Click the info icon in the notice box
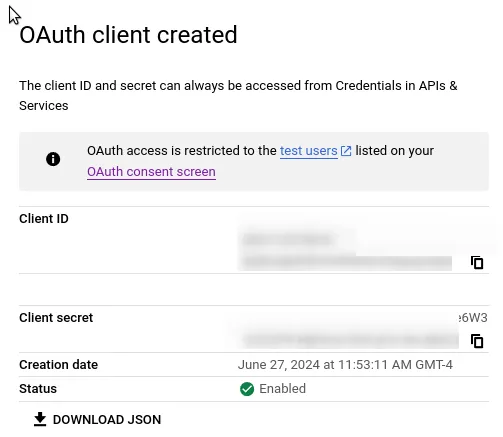503x437 pixels. (x=53, y=159)
